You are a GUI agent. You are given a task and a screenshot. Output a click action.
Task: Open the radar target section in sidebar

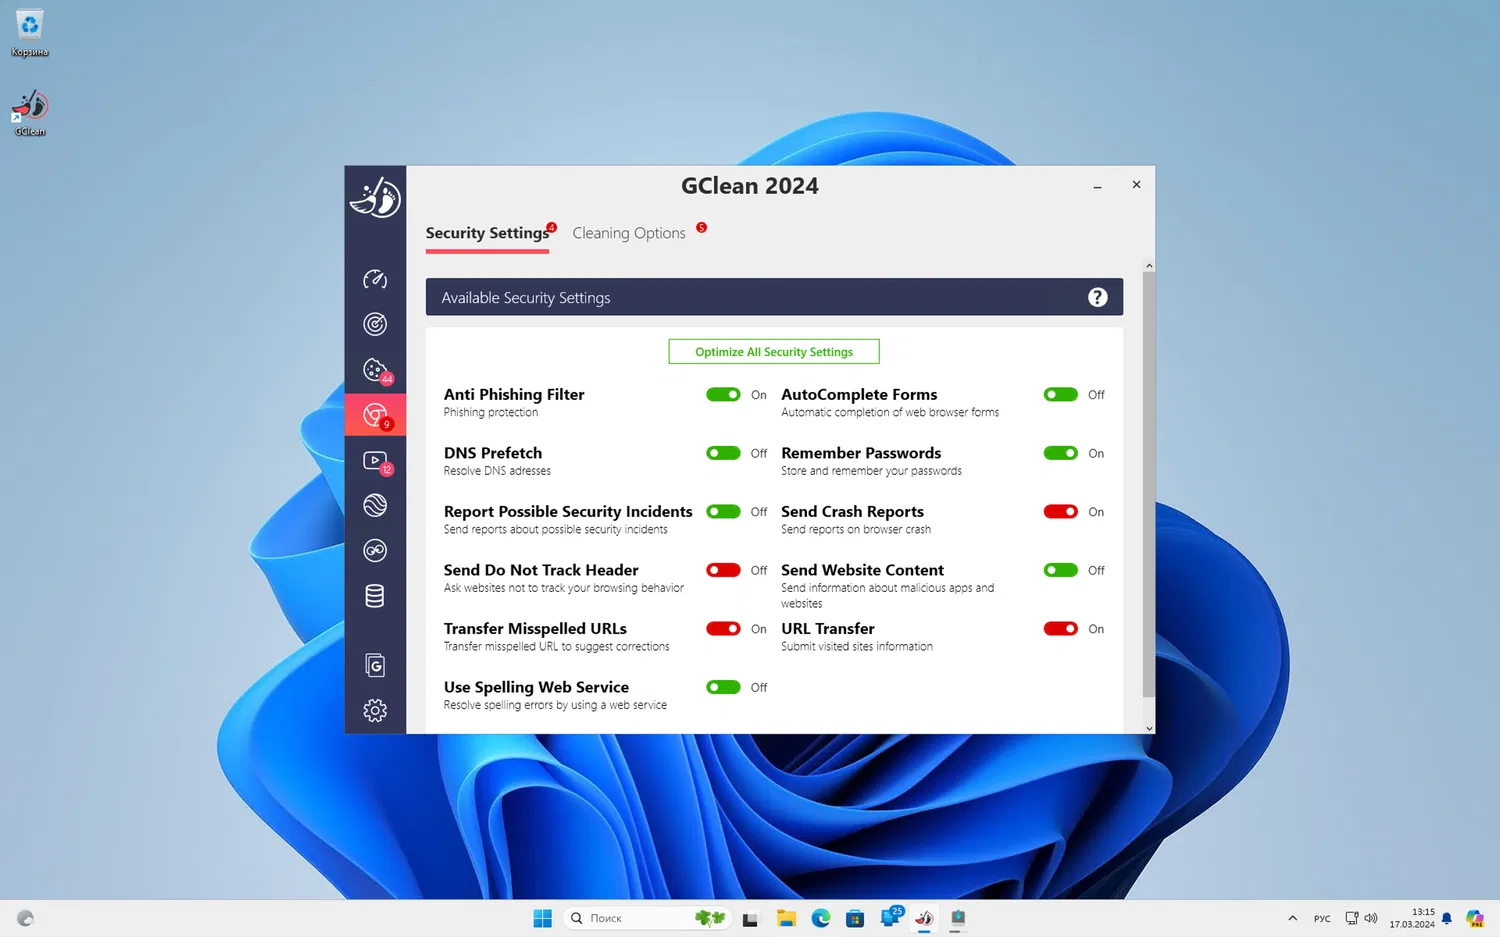(x=375, y=324)
